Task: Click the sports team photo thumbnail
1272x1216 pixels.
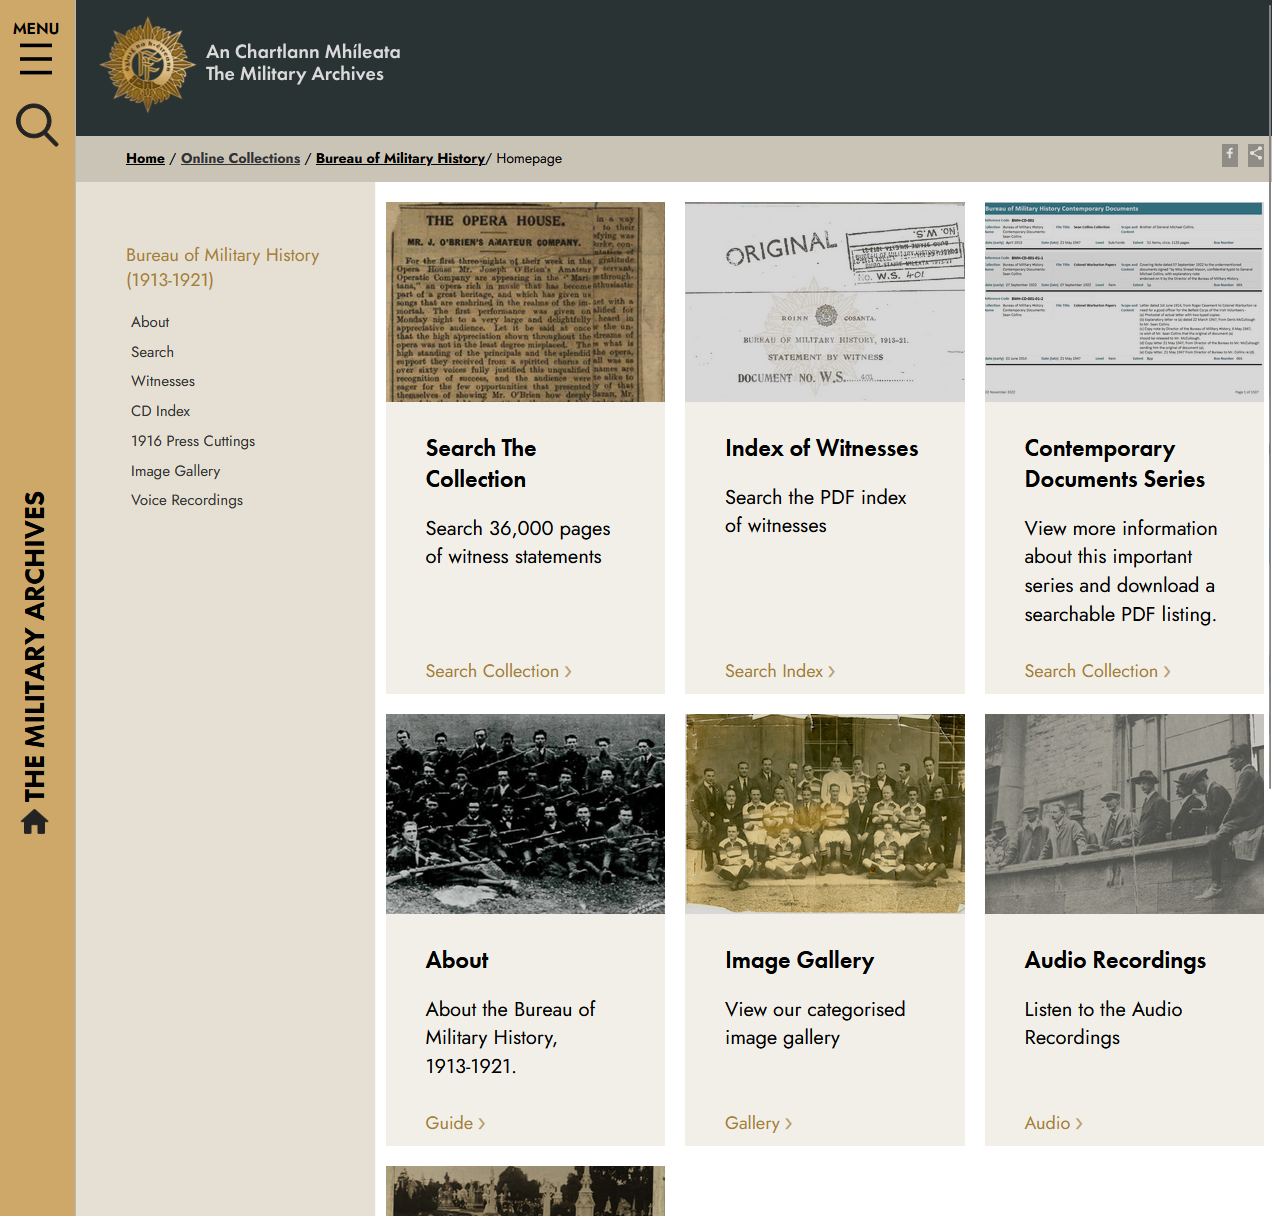Action: click(825, 814)
